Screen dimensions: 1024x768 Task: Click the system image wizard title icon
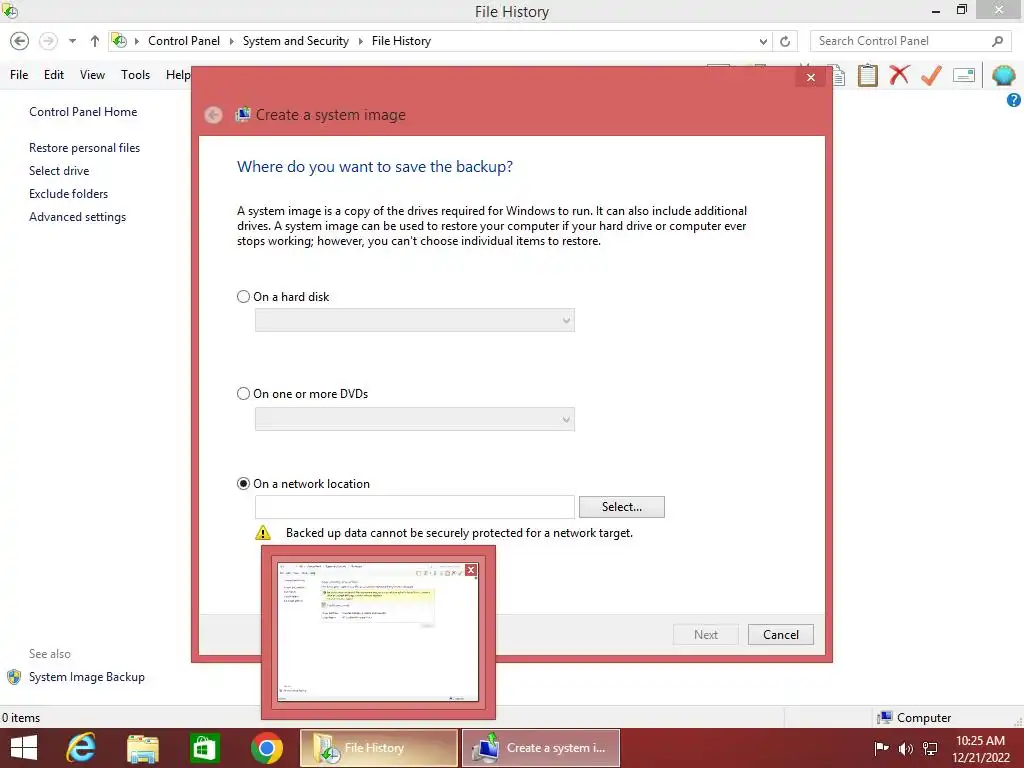coord(243,114)
